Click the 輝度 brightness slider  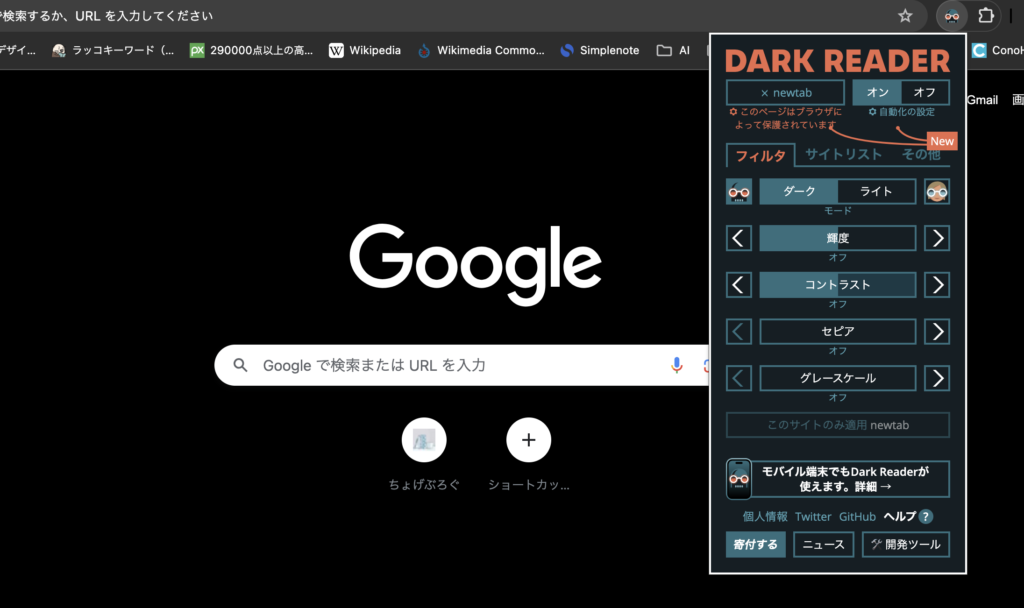(x=838, y=238)
